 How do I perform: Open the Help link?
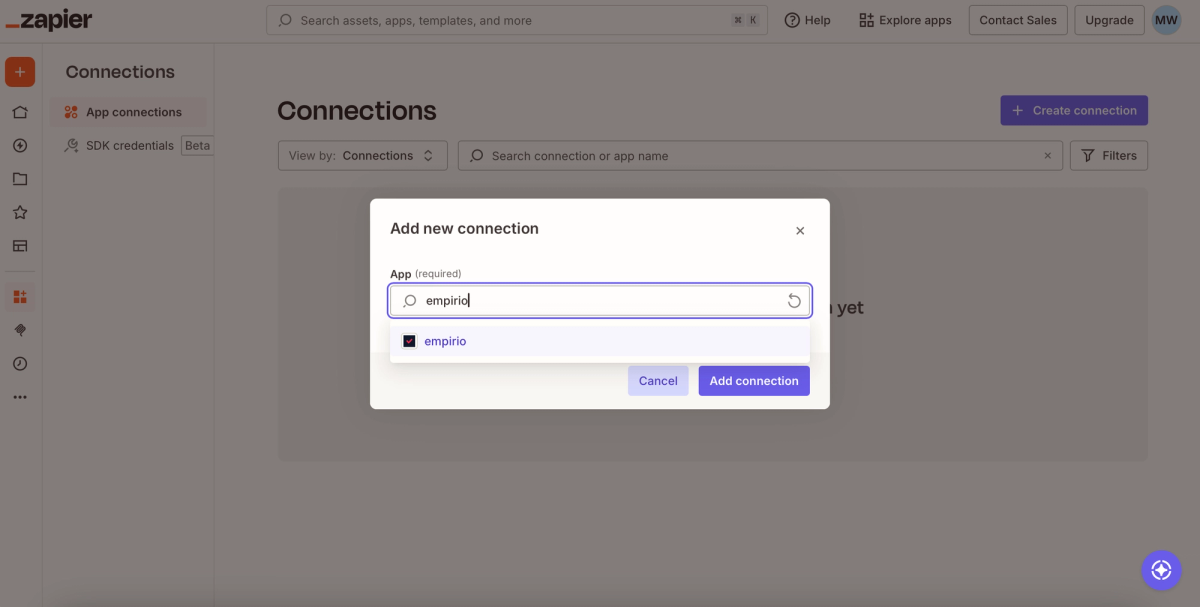pyautogui.click(x=808, y=20)
